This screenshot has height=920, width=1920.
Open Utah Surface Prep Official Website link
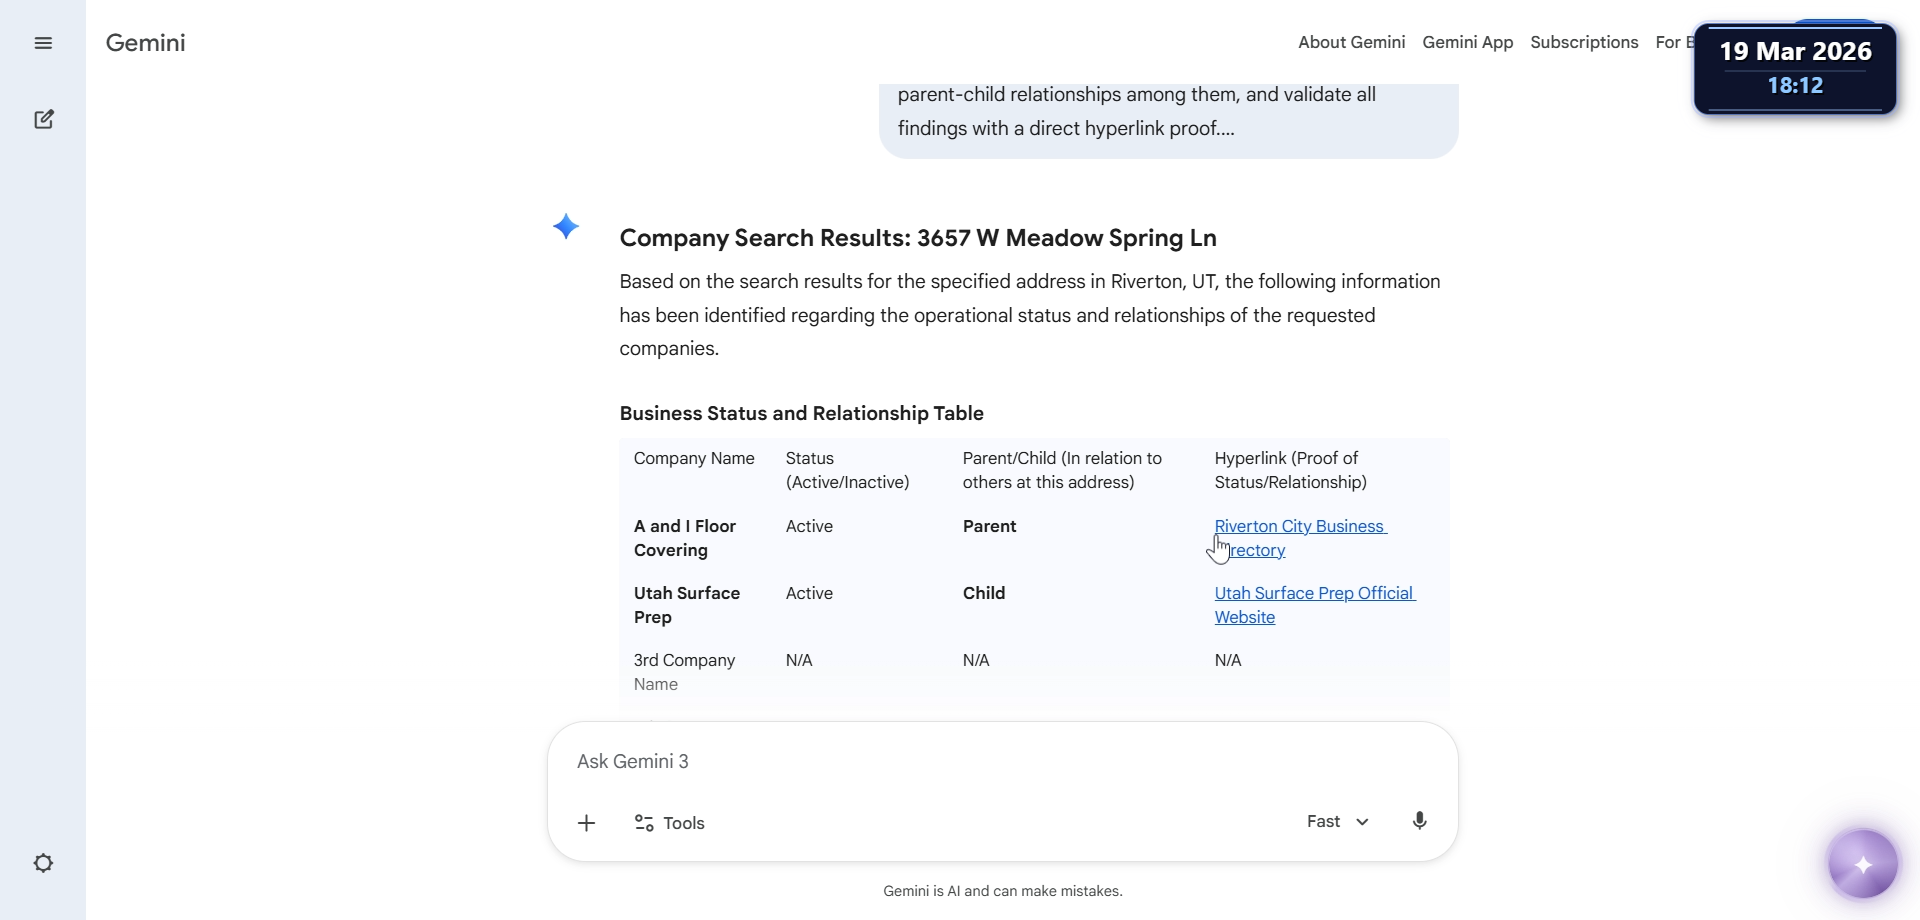click(x=1313, y=594)
